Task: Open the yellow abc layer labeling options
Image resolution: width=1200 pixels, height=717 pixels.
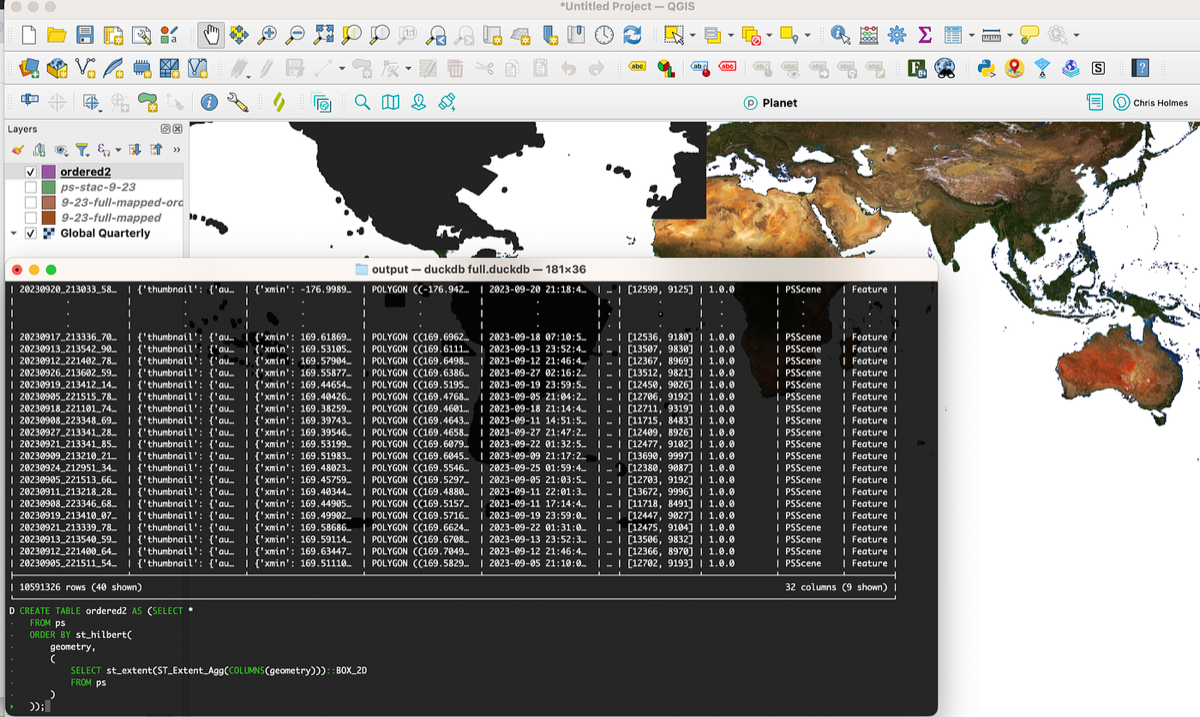Action: point(636,68)
